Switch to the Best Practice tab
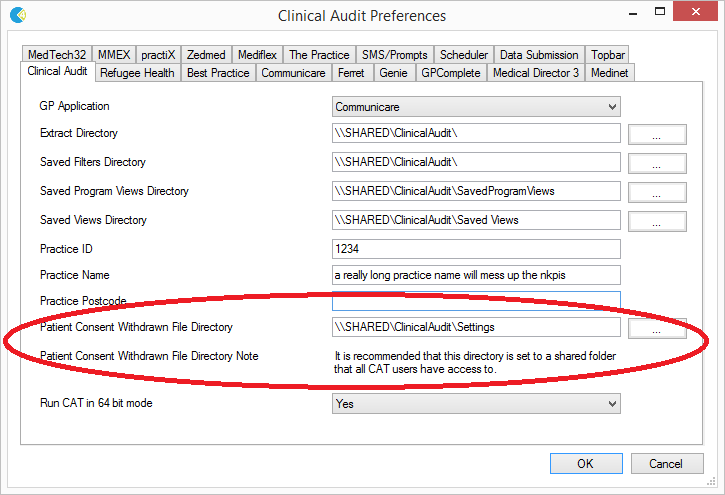This screenshot has height=495, width=725. point(218,73)
